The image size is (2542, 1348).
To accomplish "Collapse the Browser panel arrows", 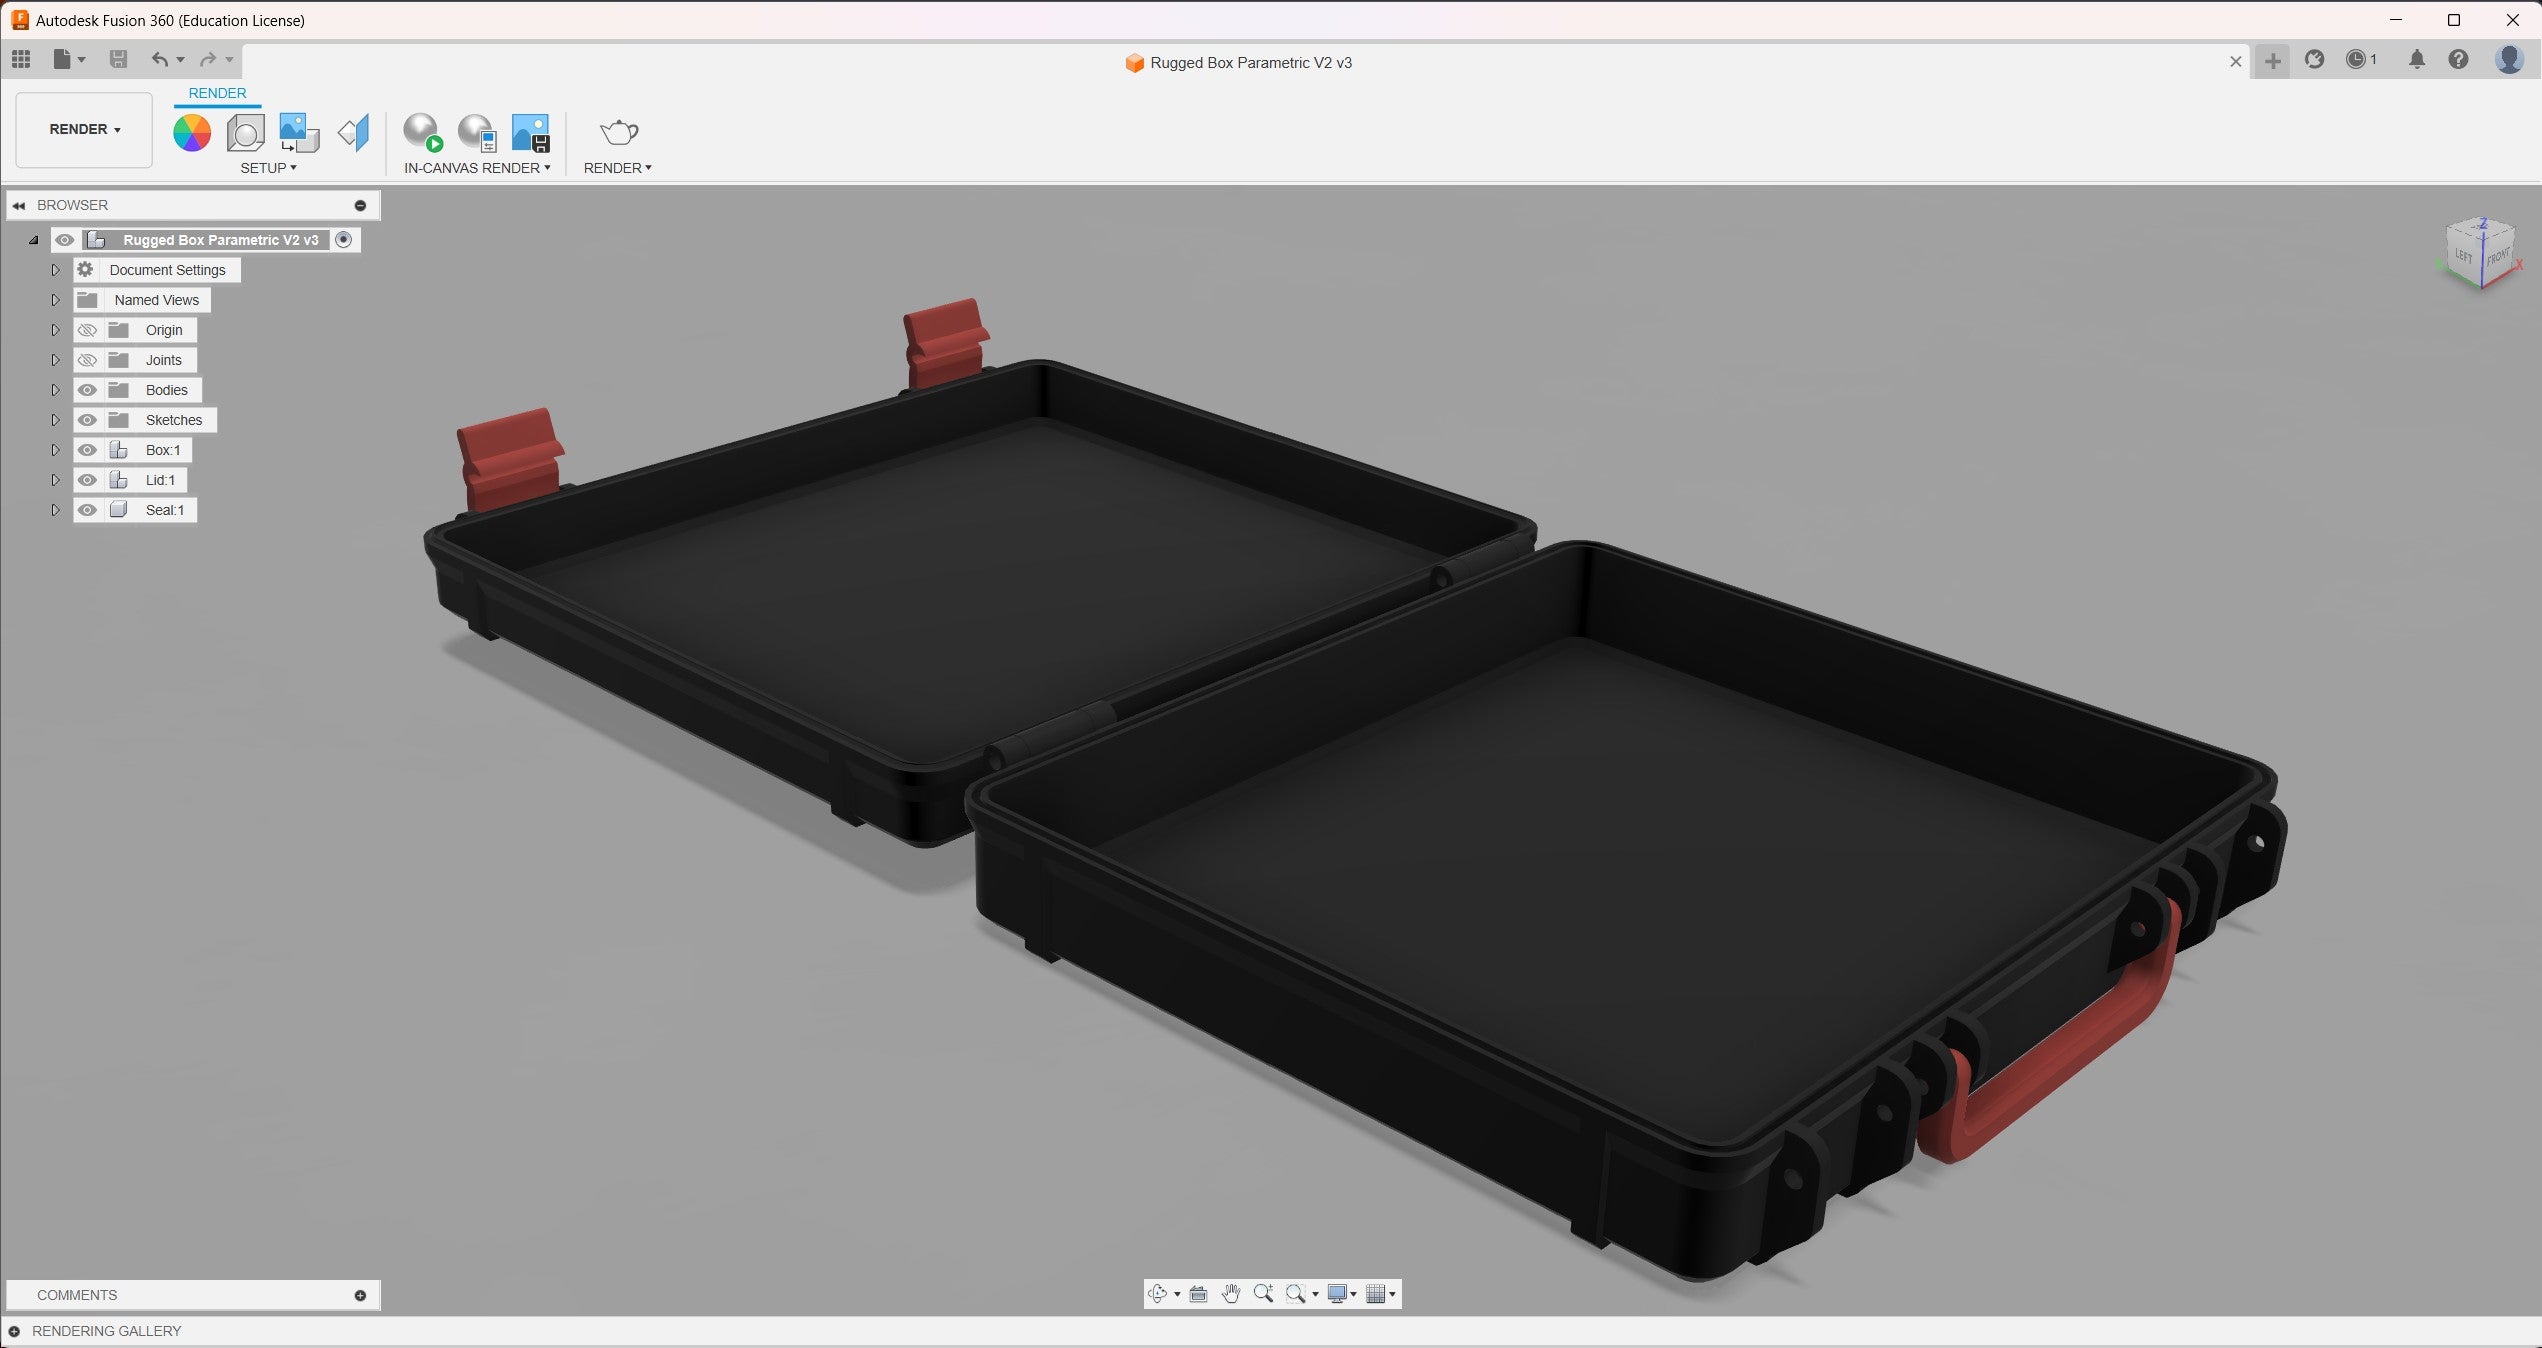I will click(19, 206).
